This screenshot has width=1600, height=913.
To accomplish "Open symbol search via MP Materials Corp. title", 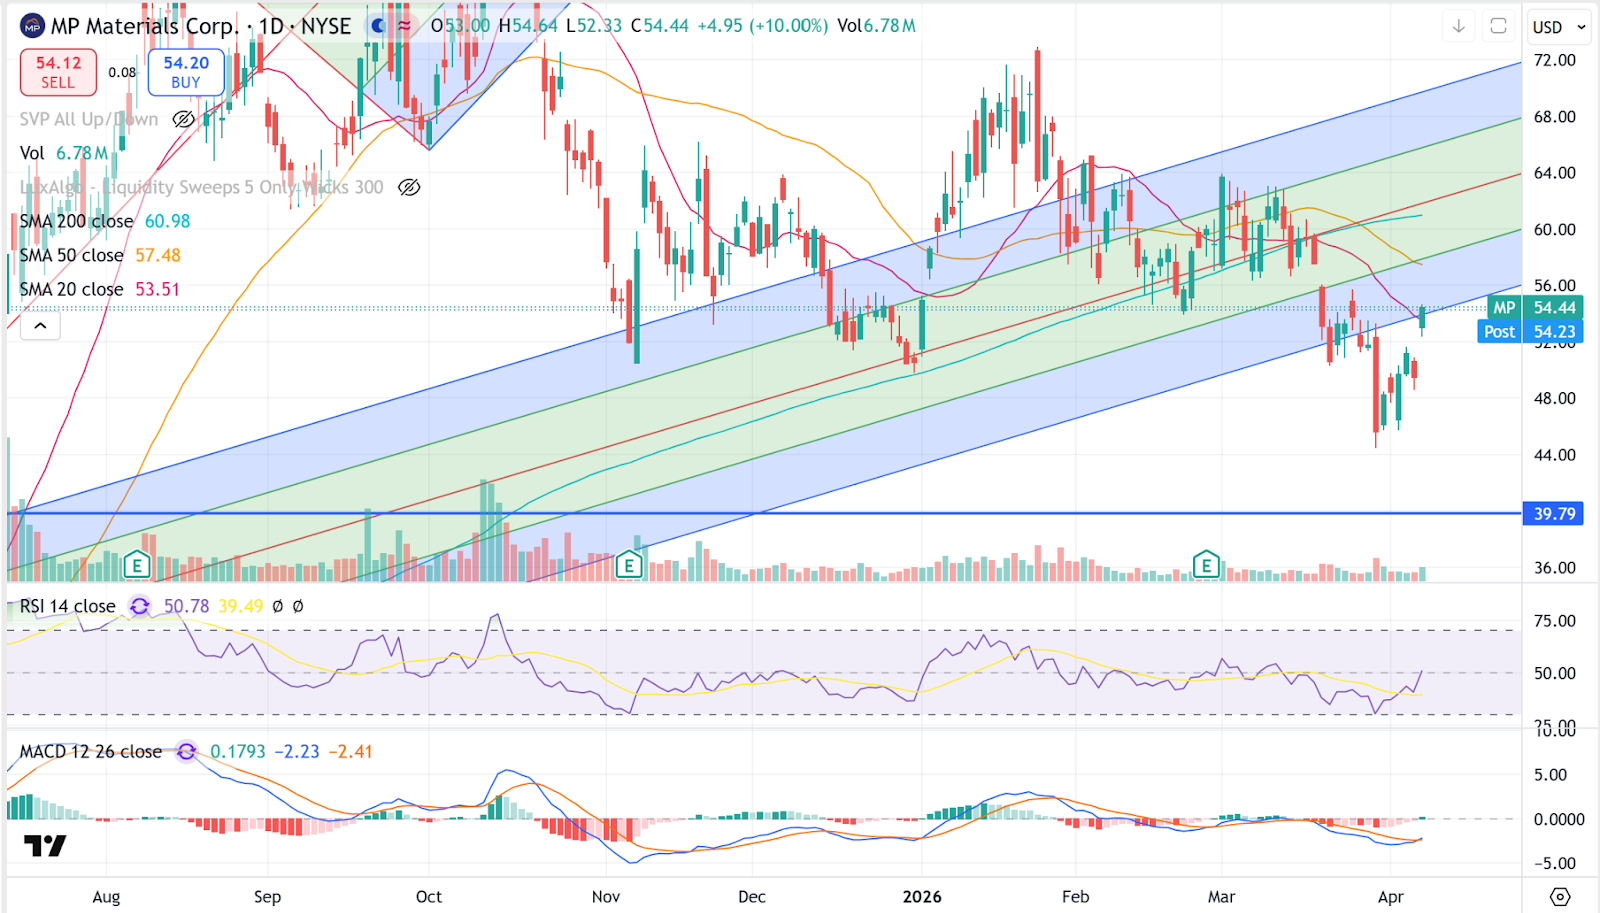I will pyautogui.click(x=144, y=26).
